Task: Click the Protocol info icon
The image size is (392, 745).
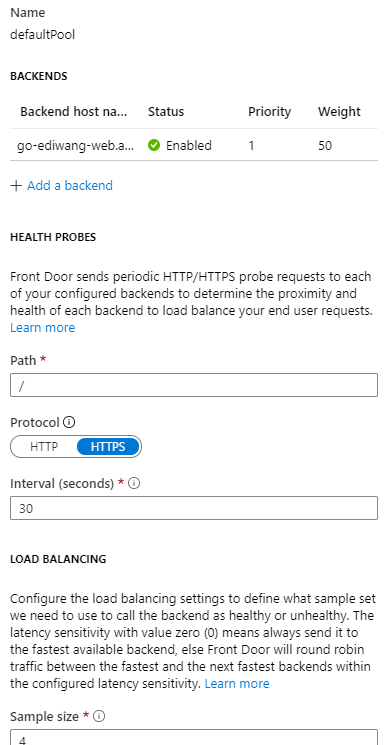Action: [x=69, y=422]
